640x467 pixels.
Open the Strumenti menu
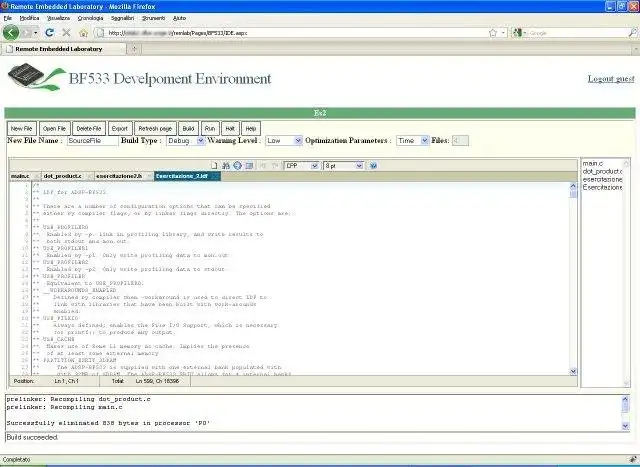tap(153, 18)
